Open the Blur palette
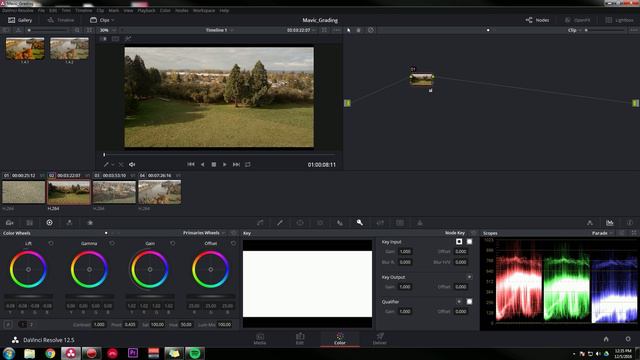640x360 pixels. pos(340,223)
